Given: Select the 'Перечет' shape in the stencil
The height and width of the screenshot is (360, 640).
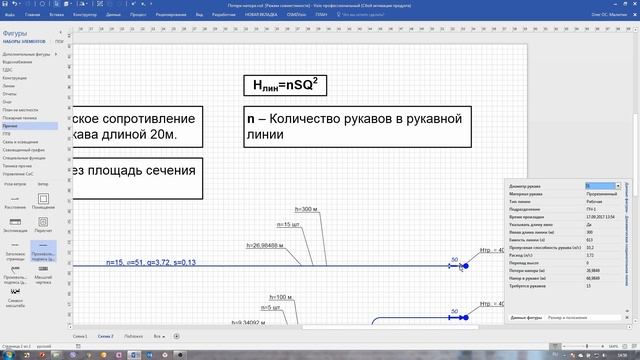Looking at the screenshot, I should coord(43,225).
